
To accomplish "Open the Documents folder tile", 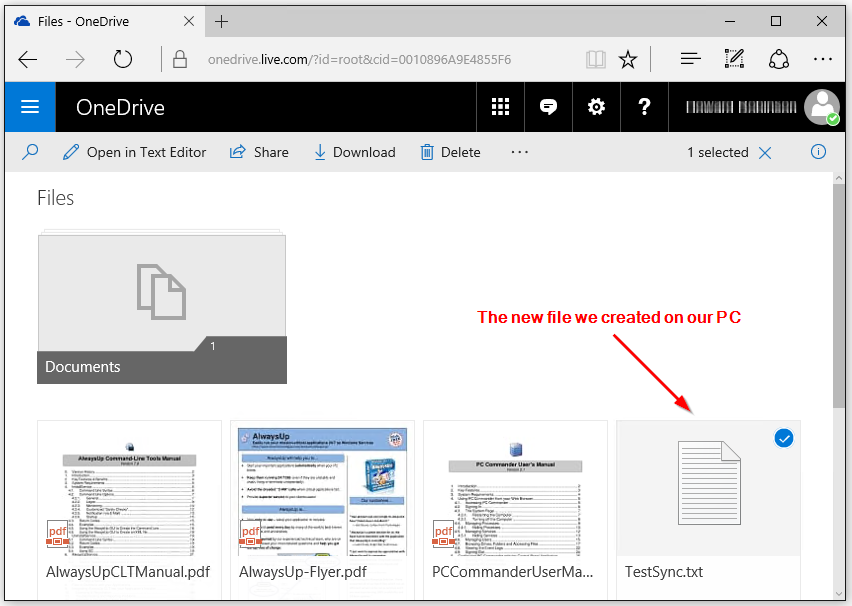I will 162,307.
